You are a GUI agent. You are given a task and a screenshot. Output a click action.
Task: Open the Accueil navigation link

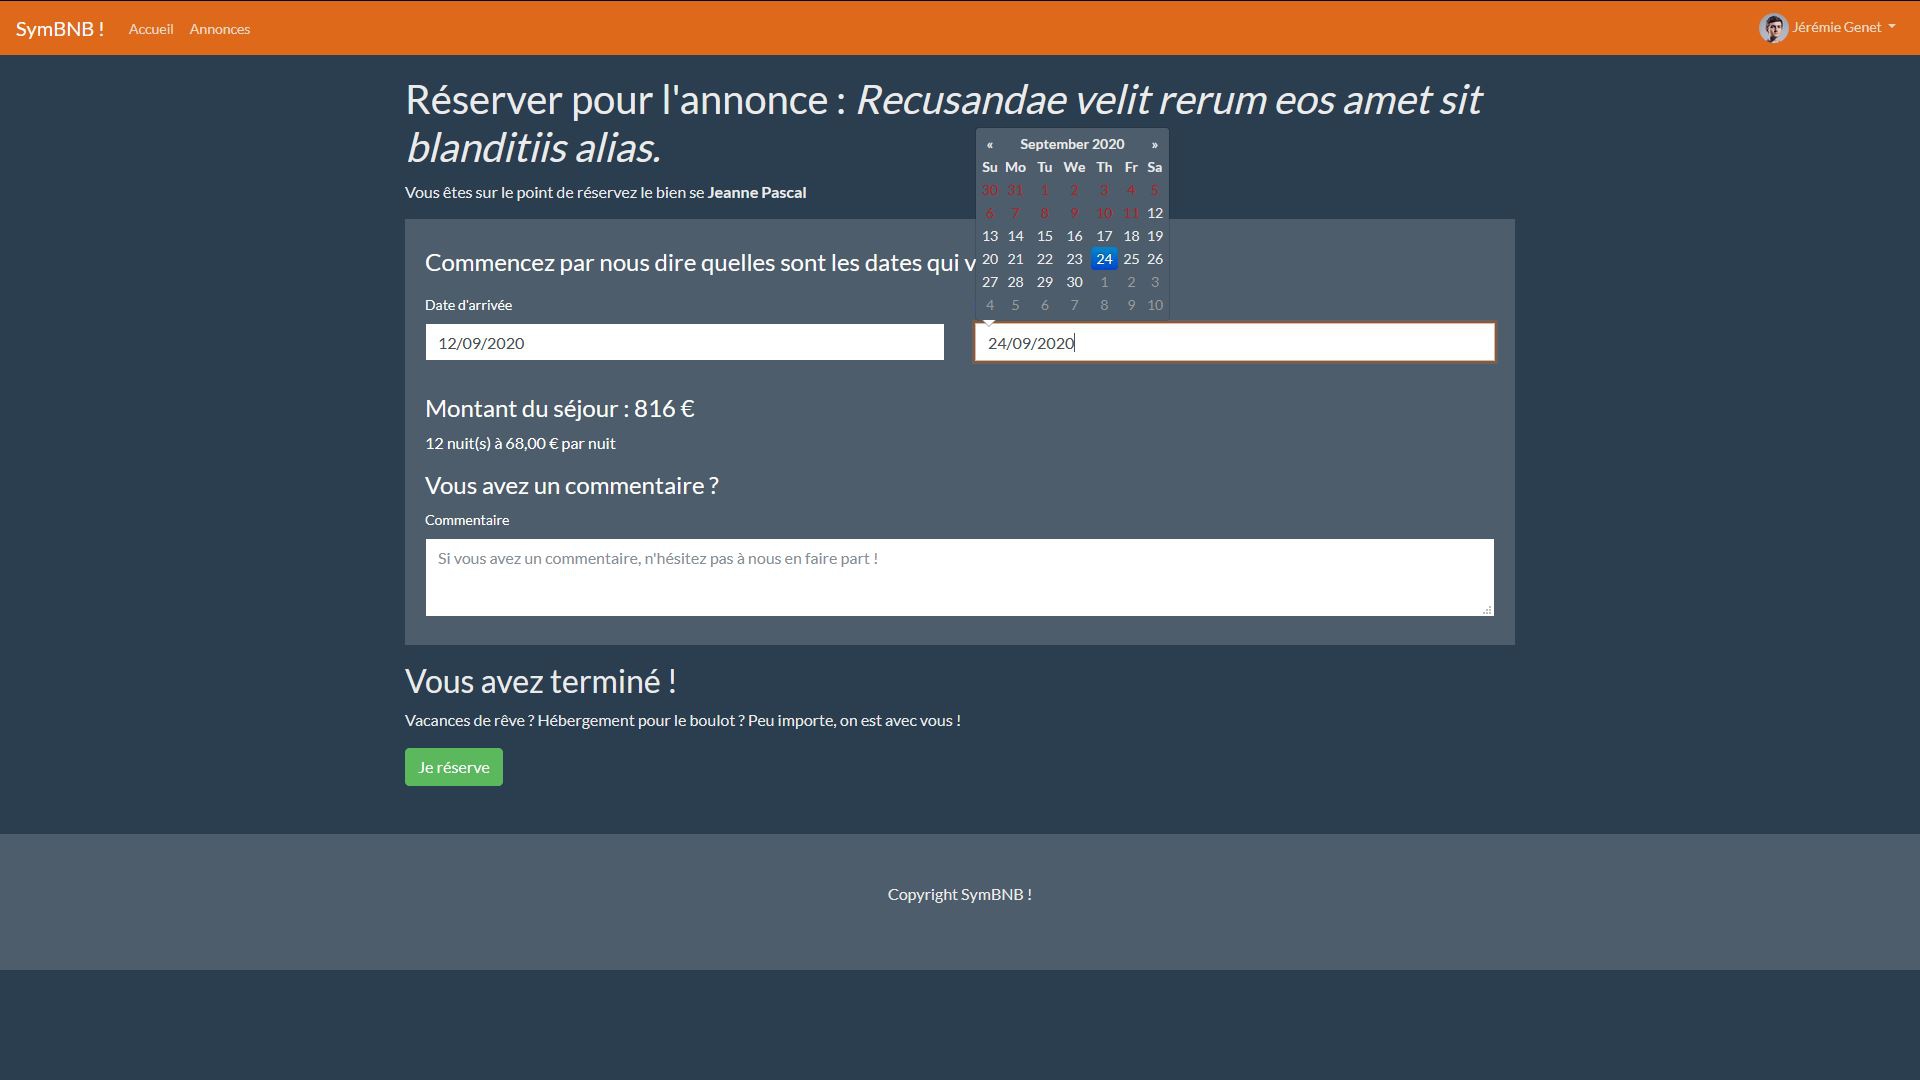click(x=151, y=29)
